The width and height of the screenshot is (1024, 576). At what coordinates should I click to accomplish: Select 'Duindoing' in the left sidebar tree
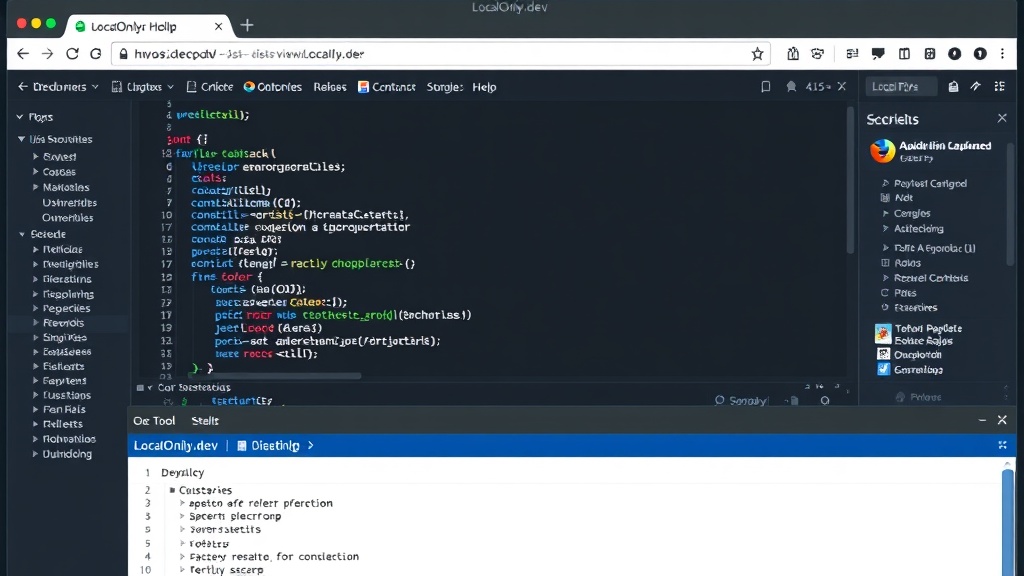[x=67, y=454]
